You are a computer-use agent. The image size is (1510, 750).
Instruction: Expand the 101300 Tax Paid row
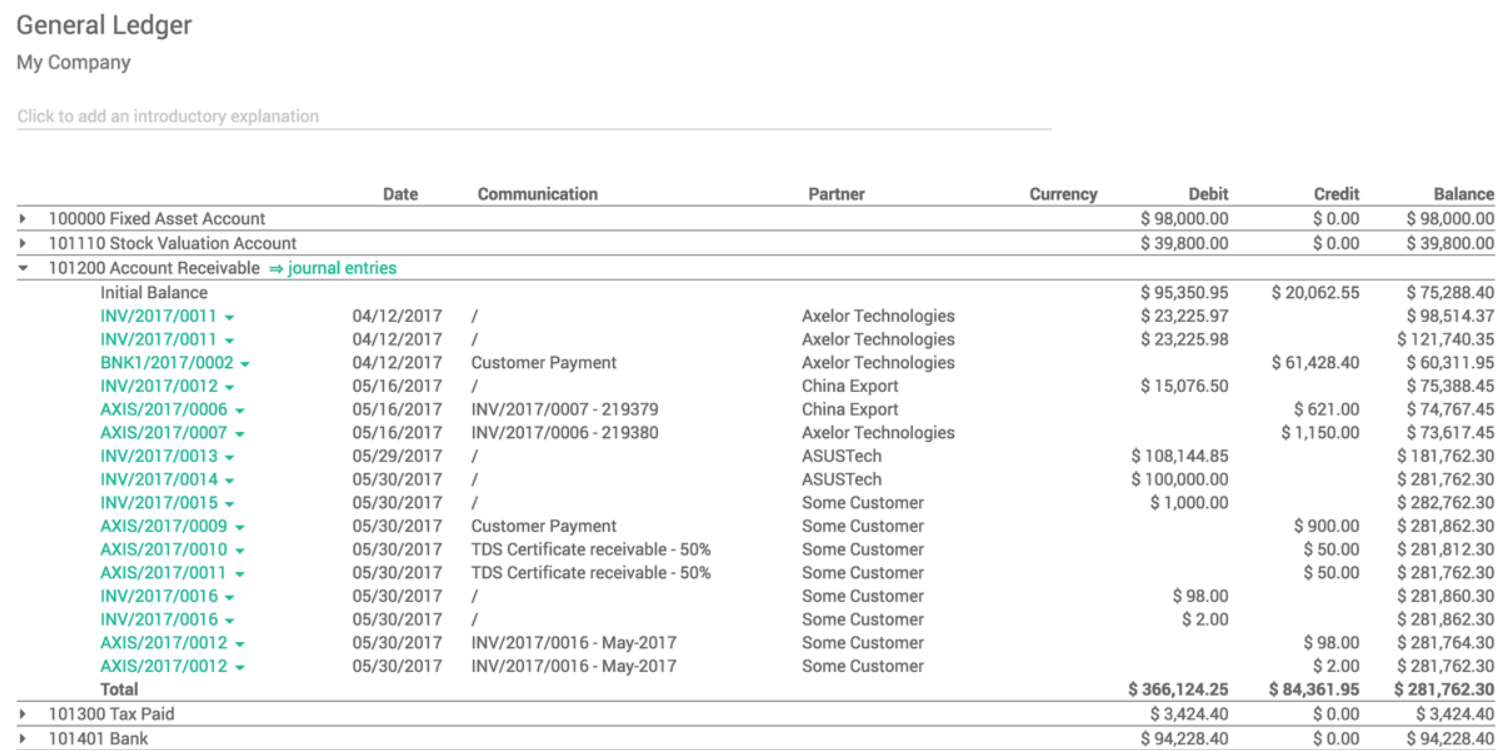23,714
